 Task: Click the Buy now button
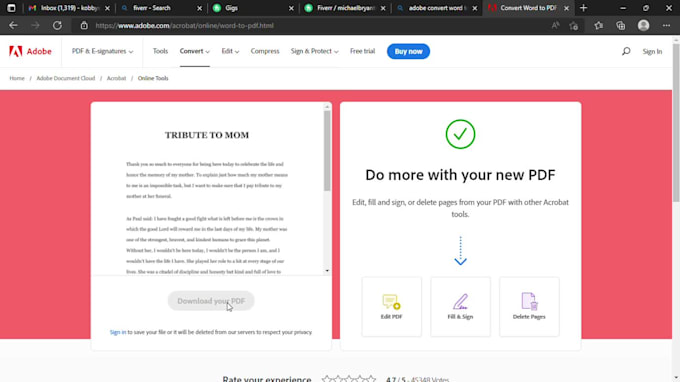point(408,51)
